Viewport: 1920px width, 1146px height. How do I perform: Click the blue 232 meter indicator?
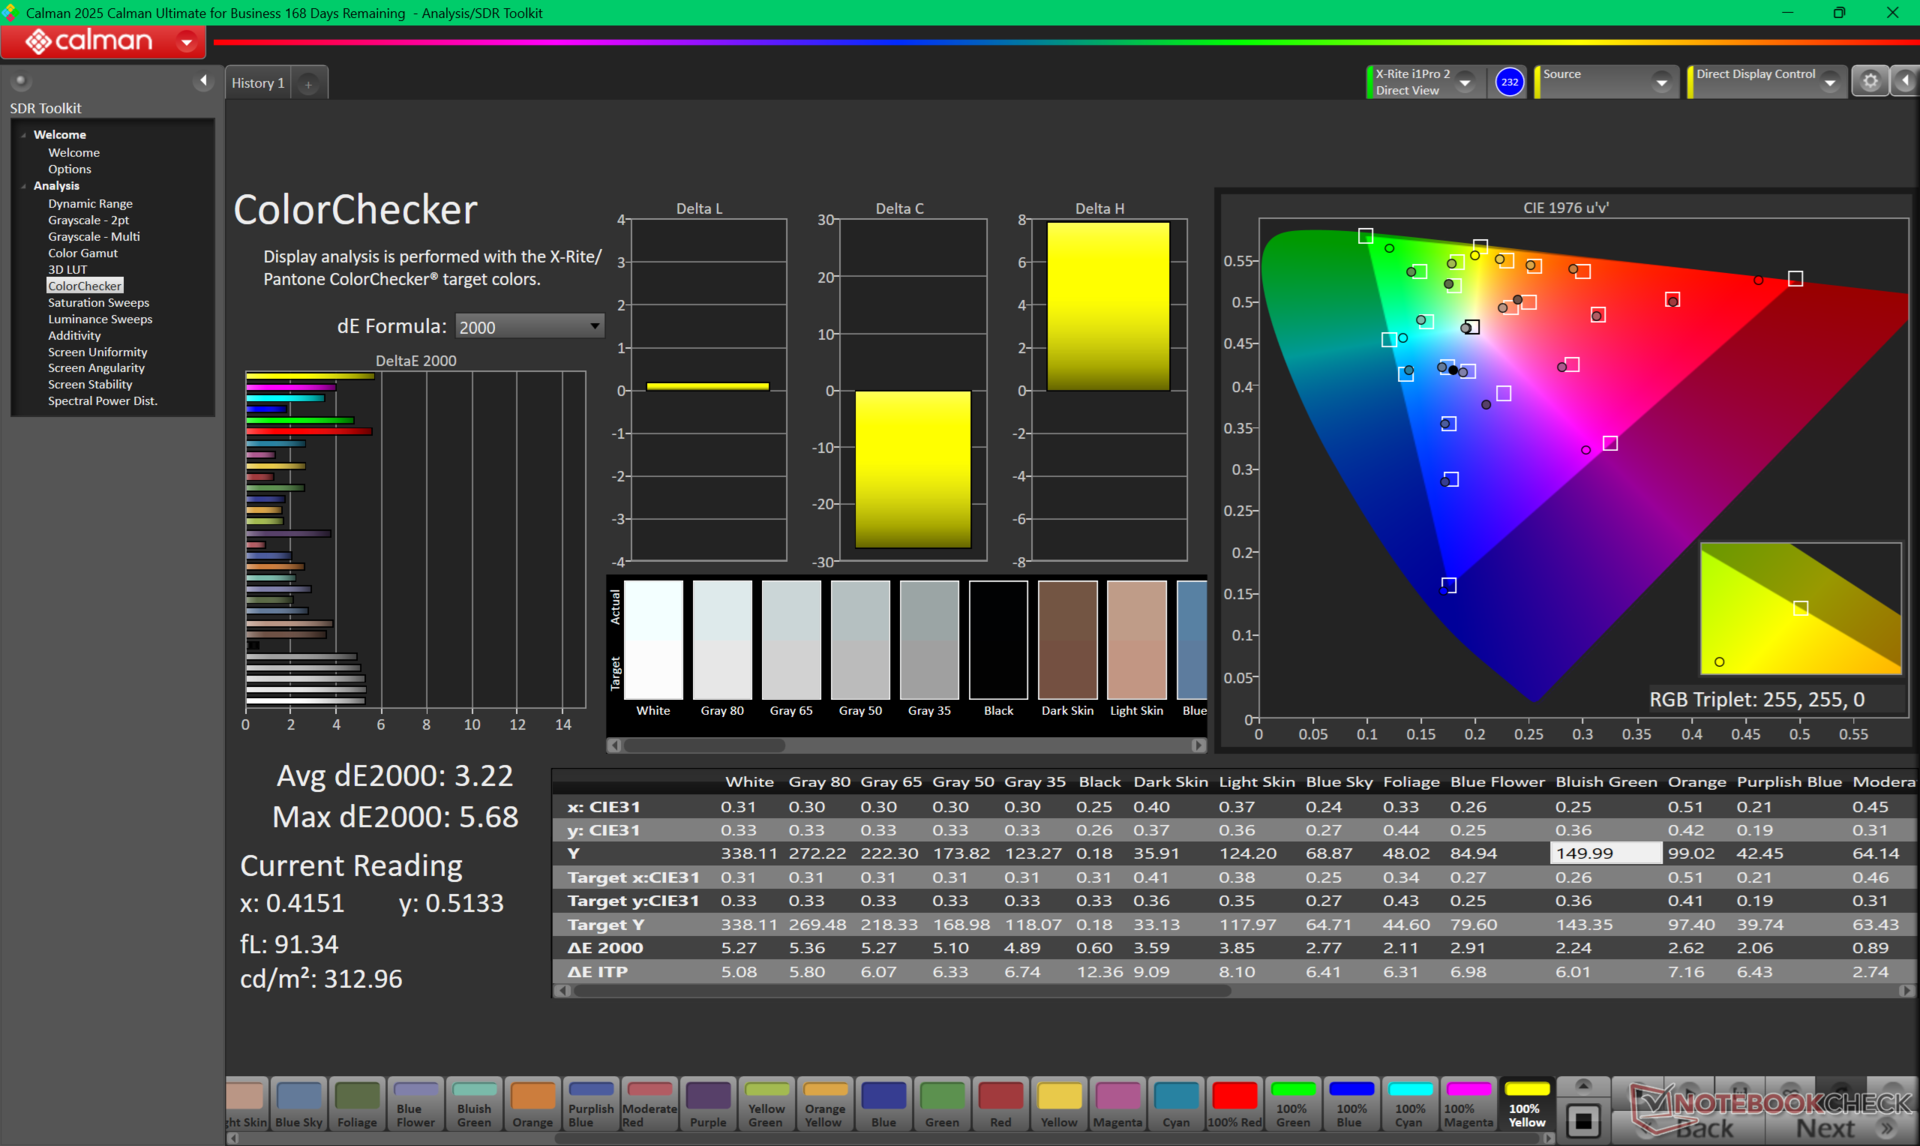pos(1509,82)
